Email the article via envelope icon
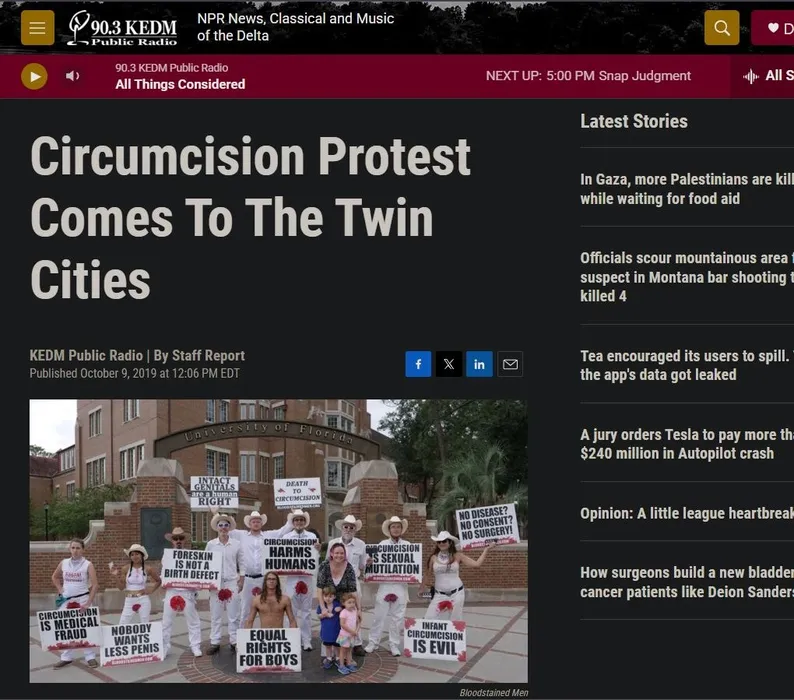 (x=510, y=364)
